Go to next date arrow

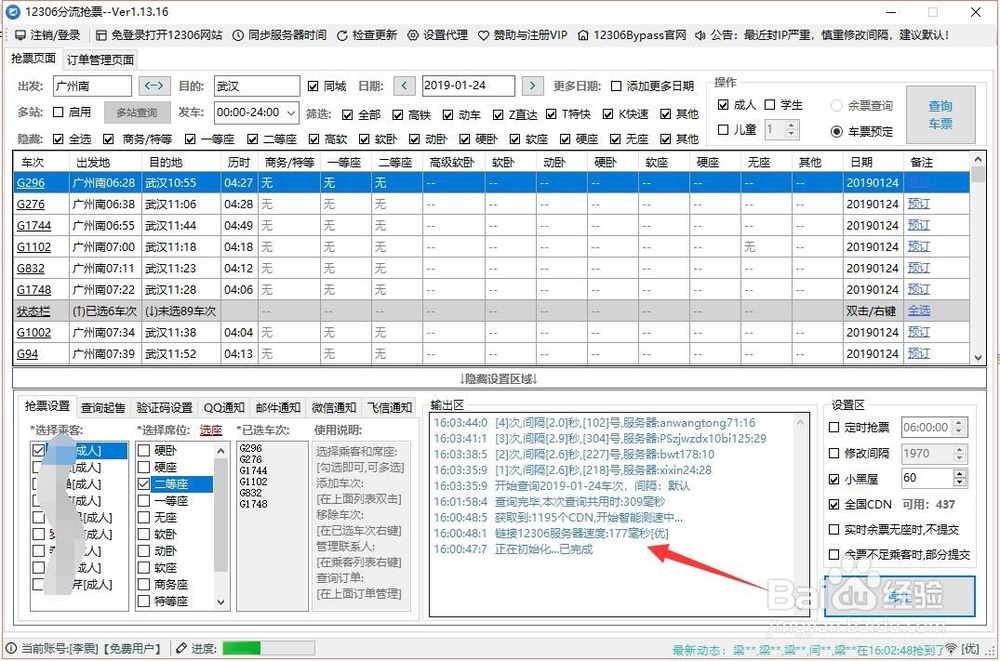533,85
